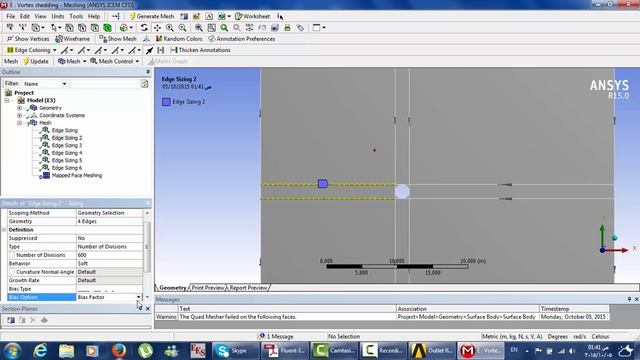The width and height of the screenshot is (640, 360).
Task: Click the green Zoom To Fit magnifier
Action: [x=224, y=28]
